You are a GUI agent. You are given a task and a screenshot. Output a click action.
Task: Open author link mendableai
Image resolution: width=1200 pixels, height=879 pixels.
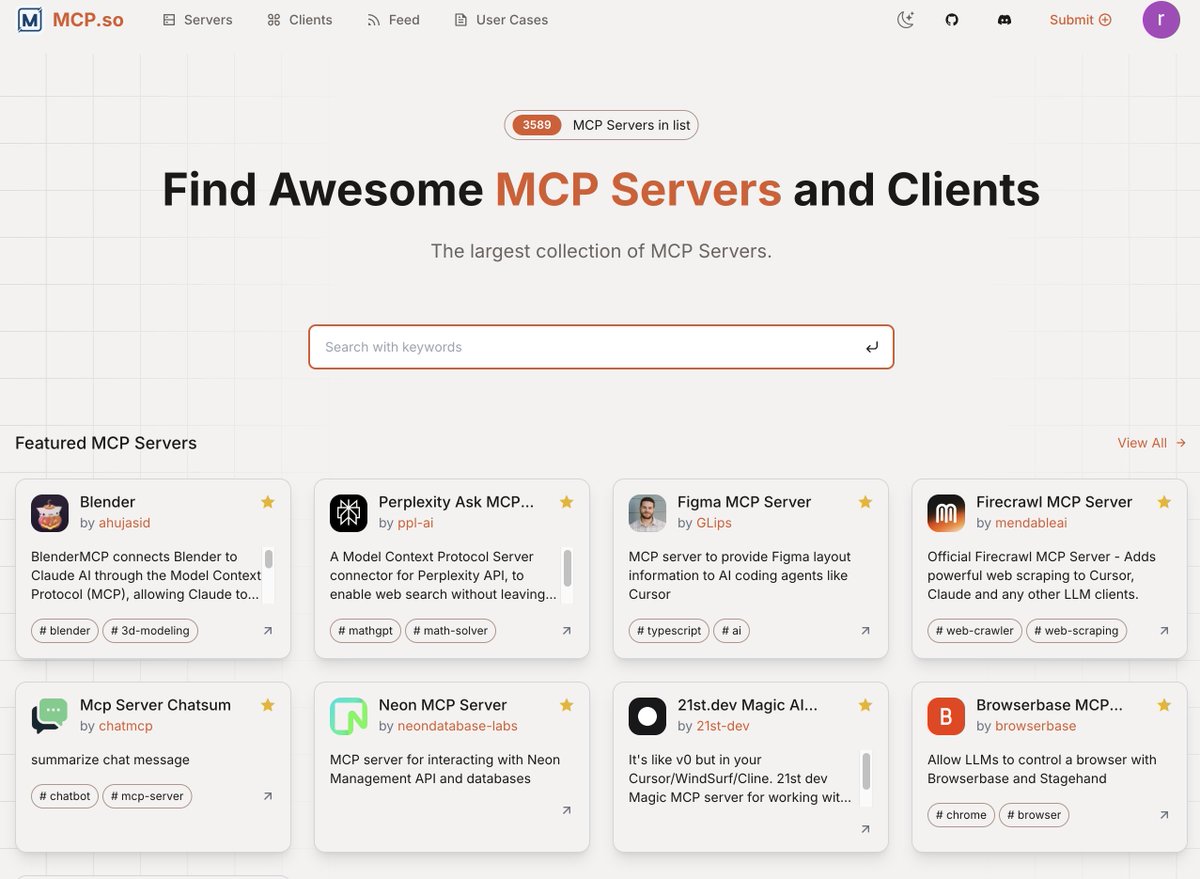(x=1031, y=523)
